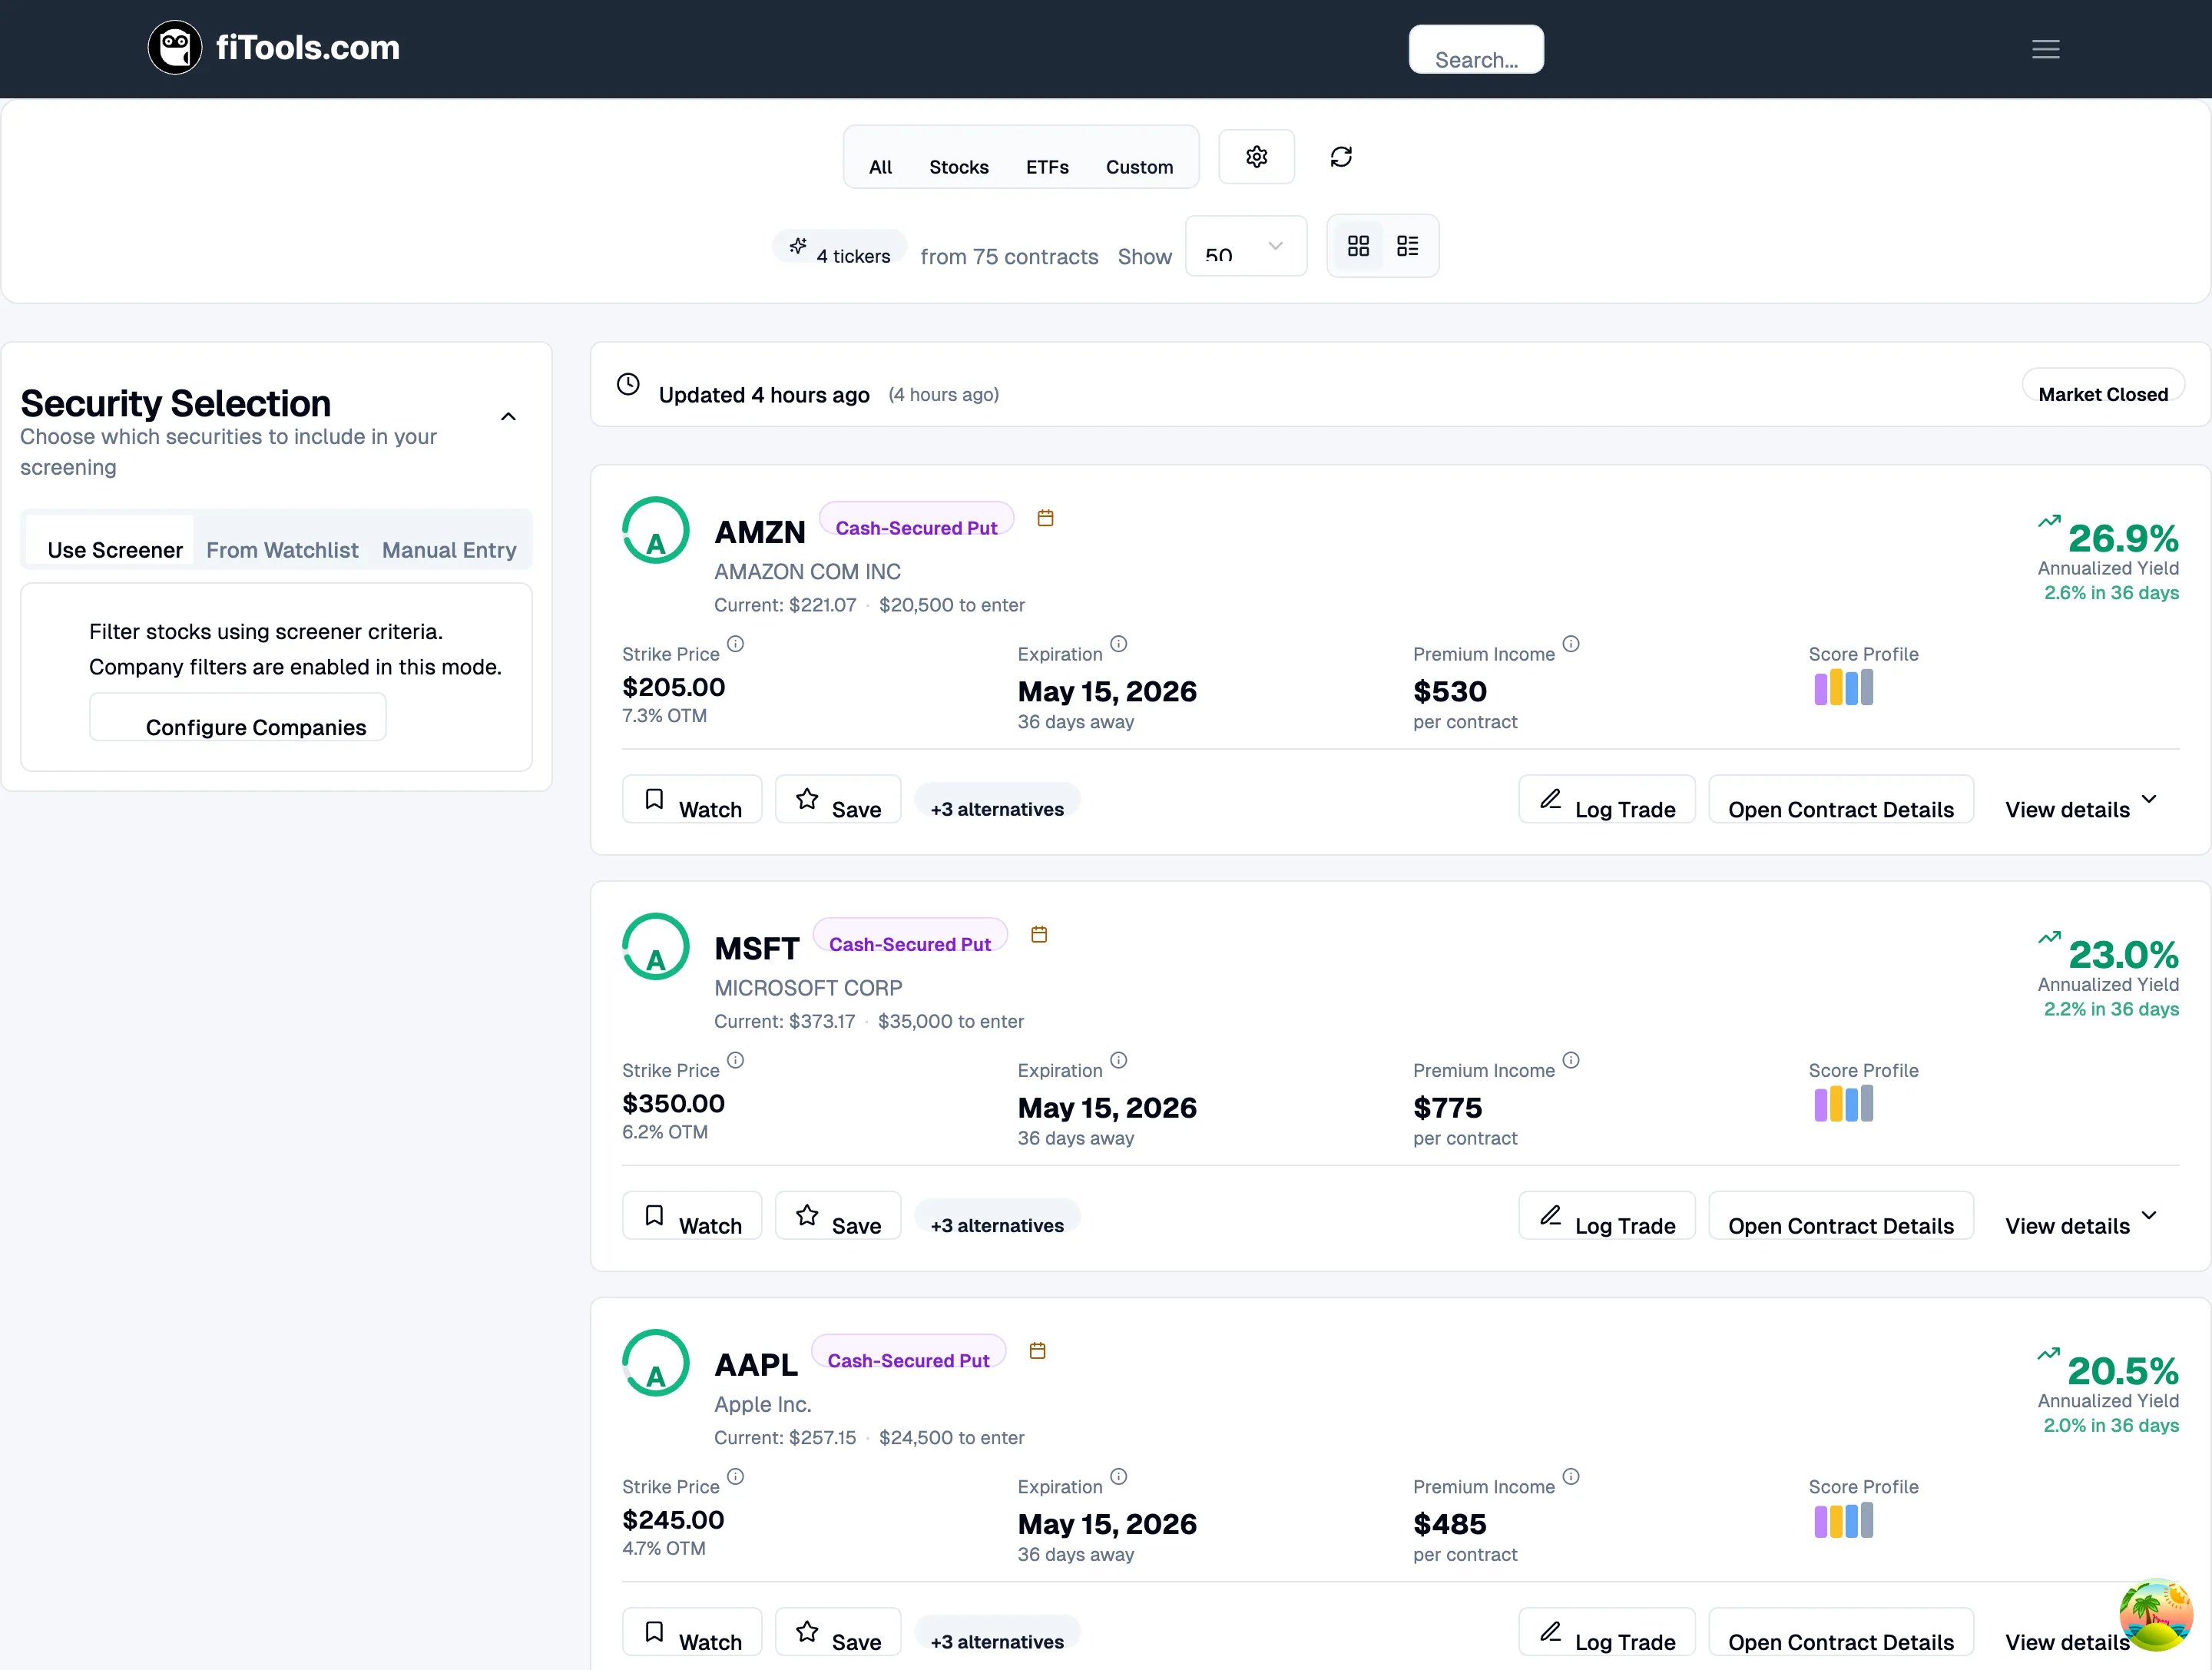Image resolution: width=2212 pixels, height=1670 pixels.
Task: Click the AMZN grade A circle badge
Action: [x=656, y=530]
